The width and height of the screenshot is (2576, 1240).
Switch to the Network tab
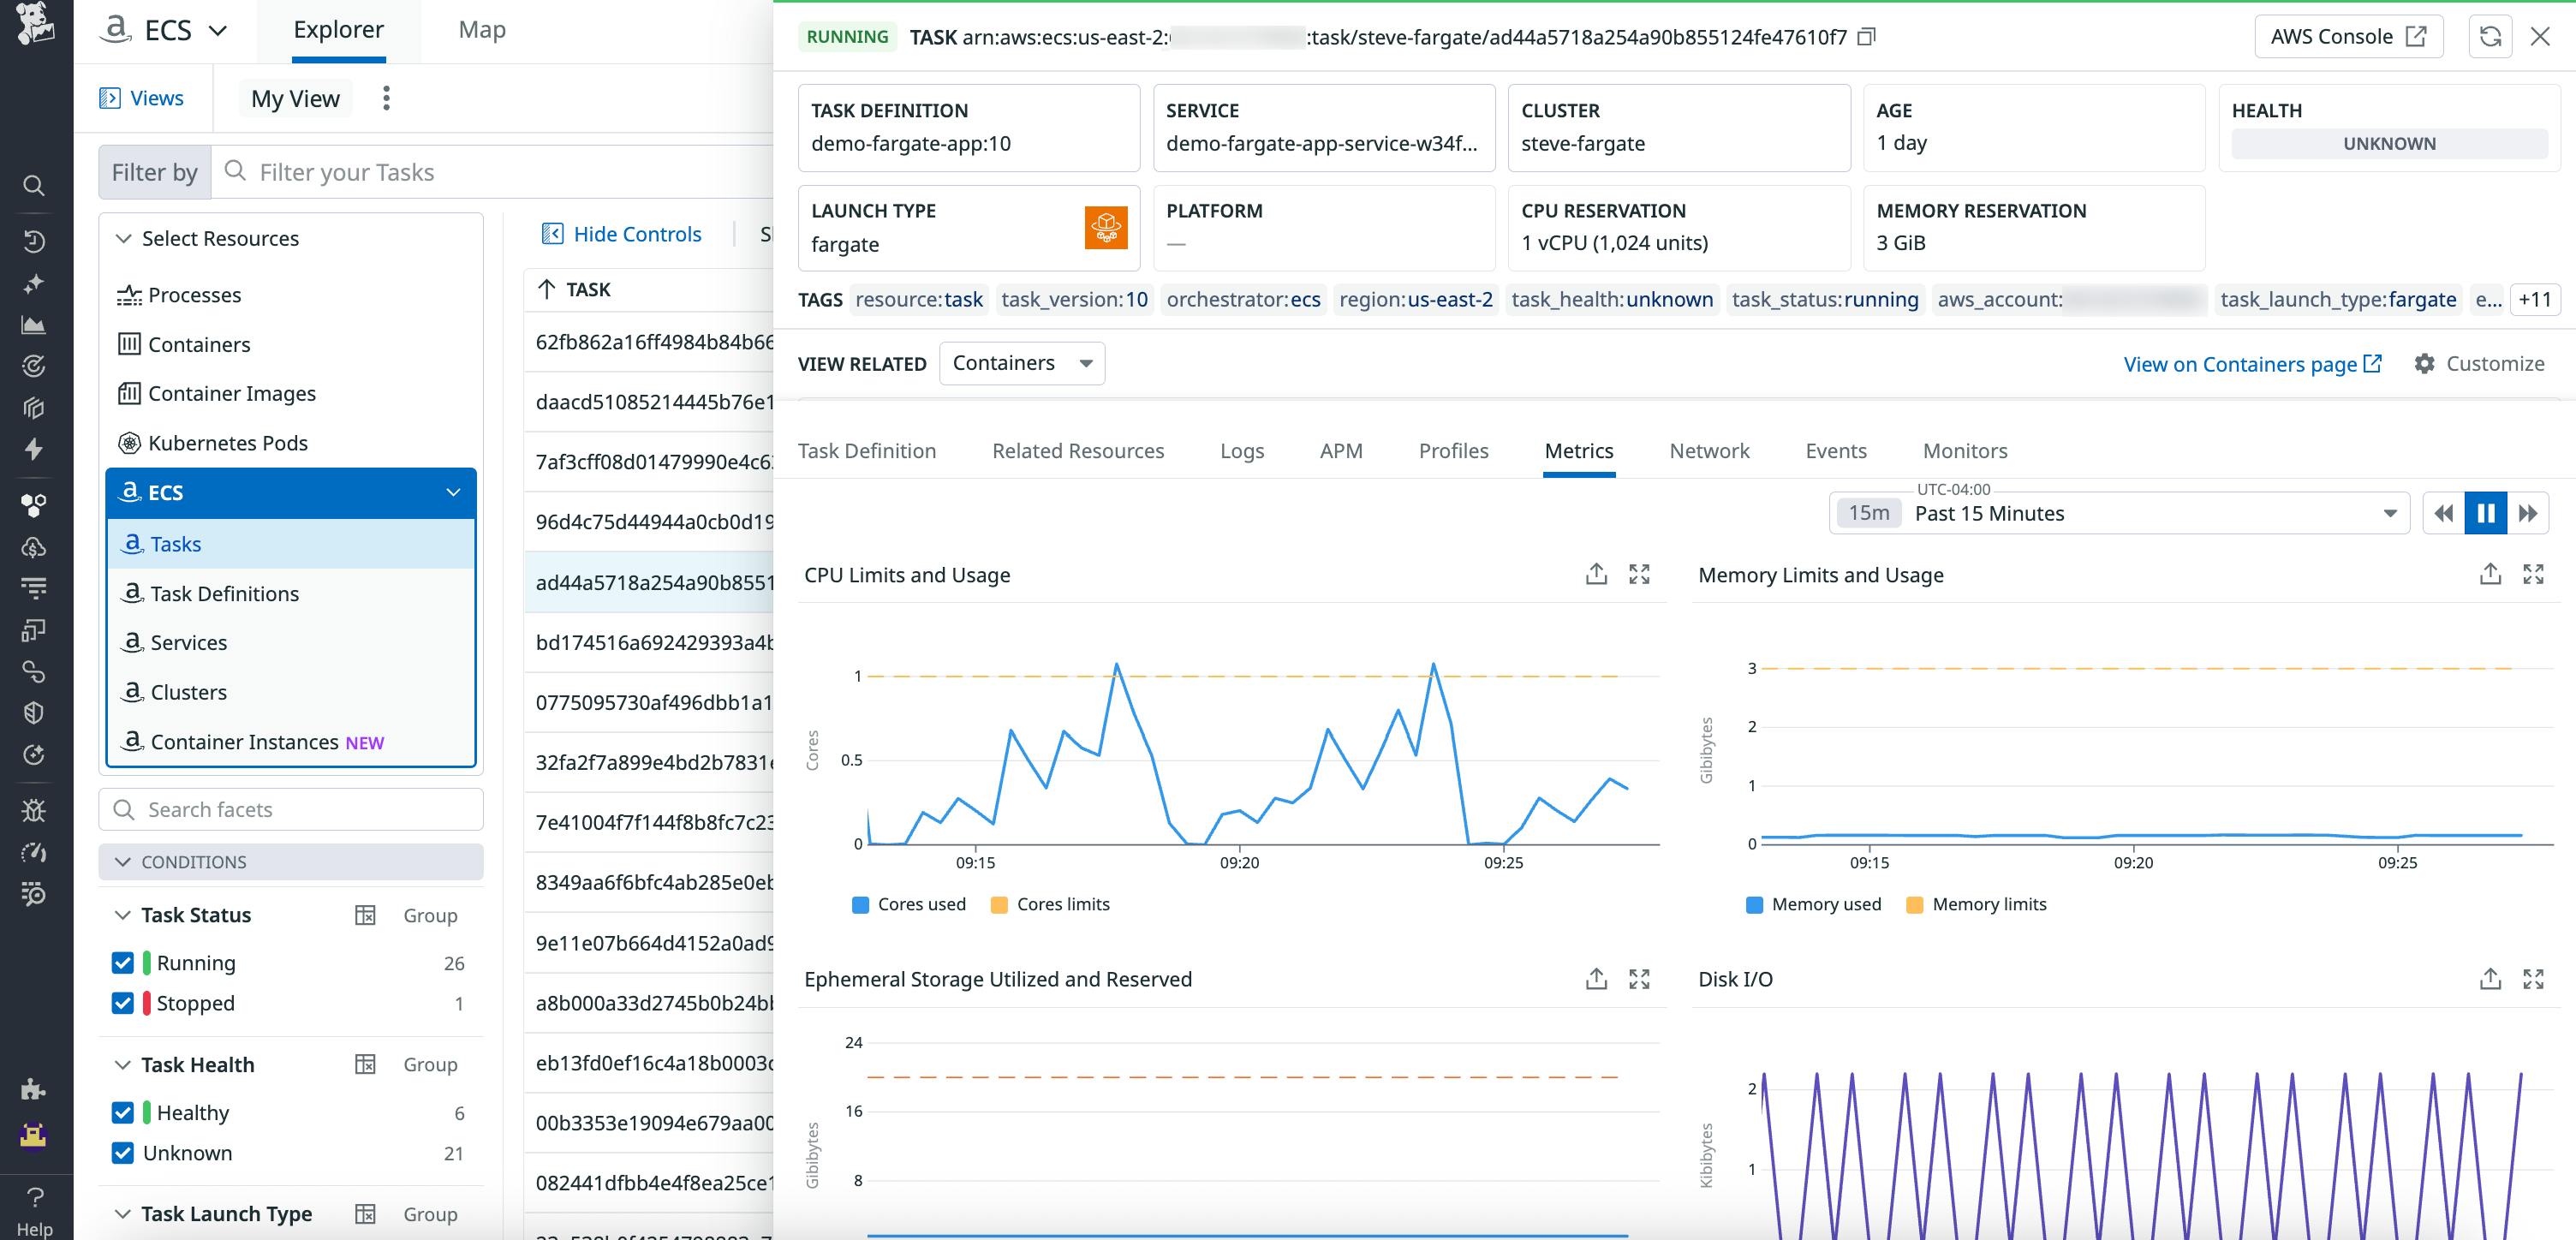[1709, 451]
